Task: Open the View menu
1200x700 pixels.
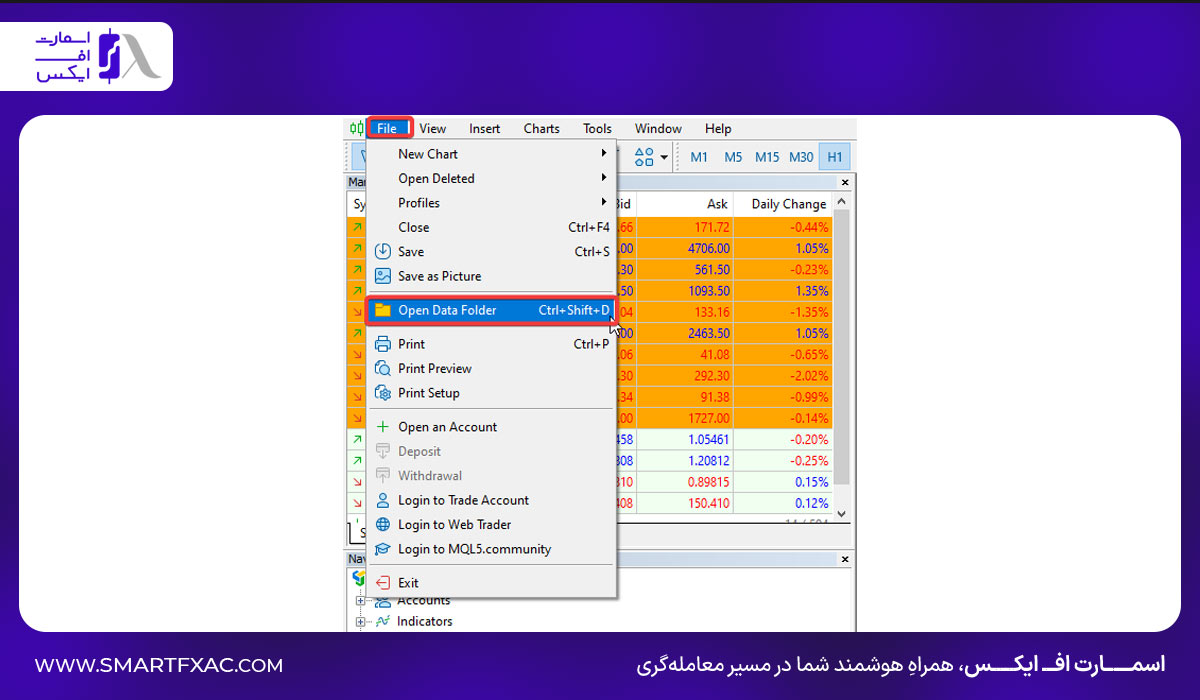Action: (x=433, y=128)
